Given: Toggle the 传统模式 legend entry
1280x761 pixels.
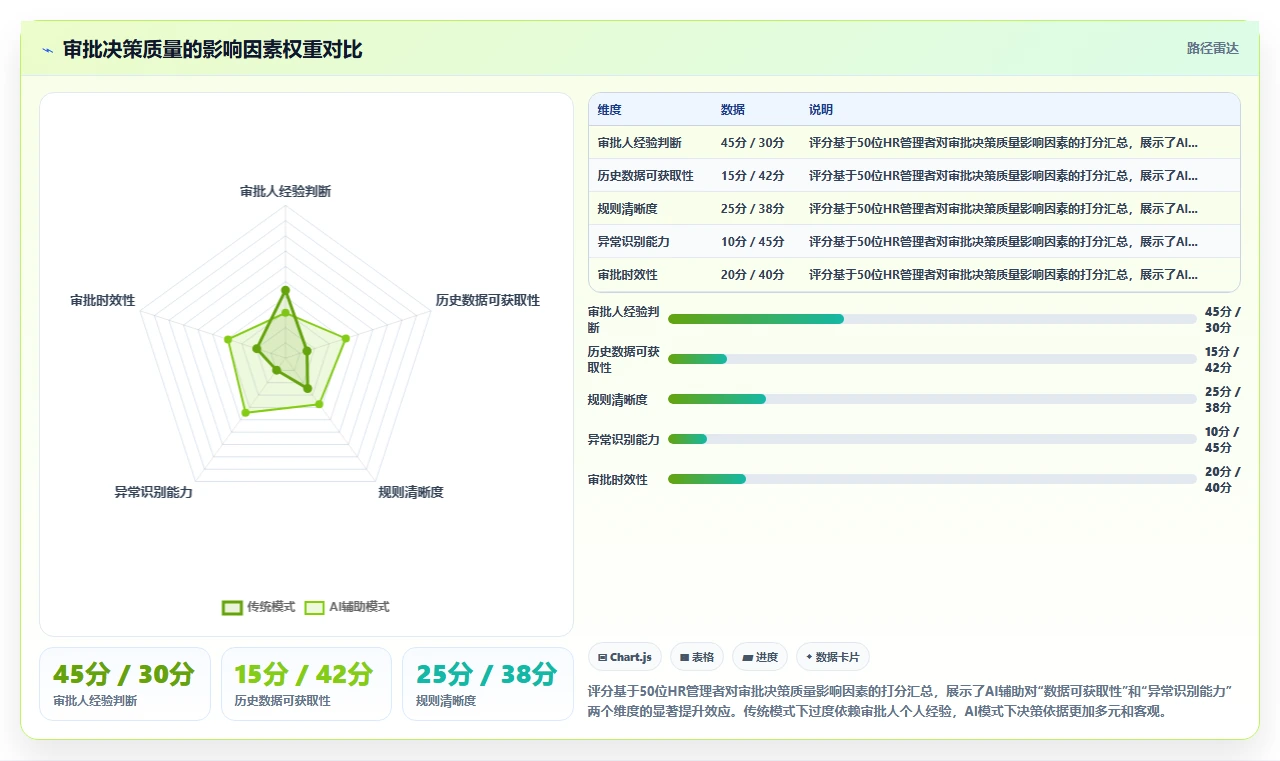Looking at the screenshot, I should tap(259, 607).
